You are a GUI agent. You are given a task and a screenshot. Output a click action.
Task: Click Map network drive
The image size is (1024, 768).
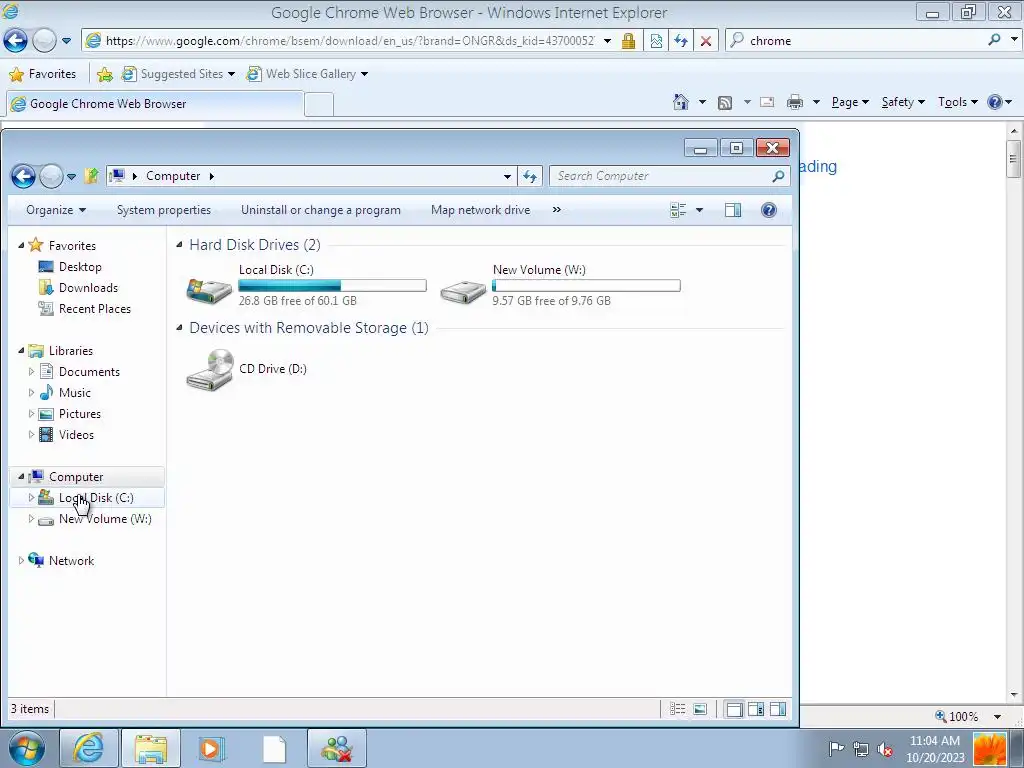(481, 210)
